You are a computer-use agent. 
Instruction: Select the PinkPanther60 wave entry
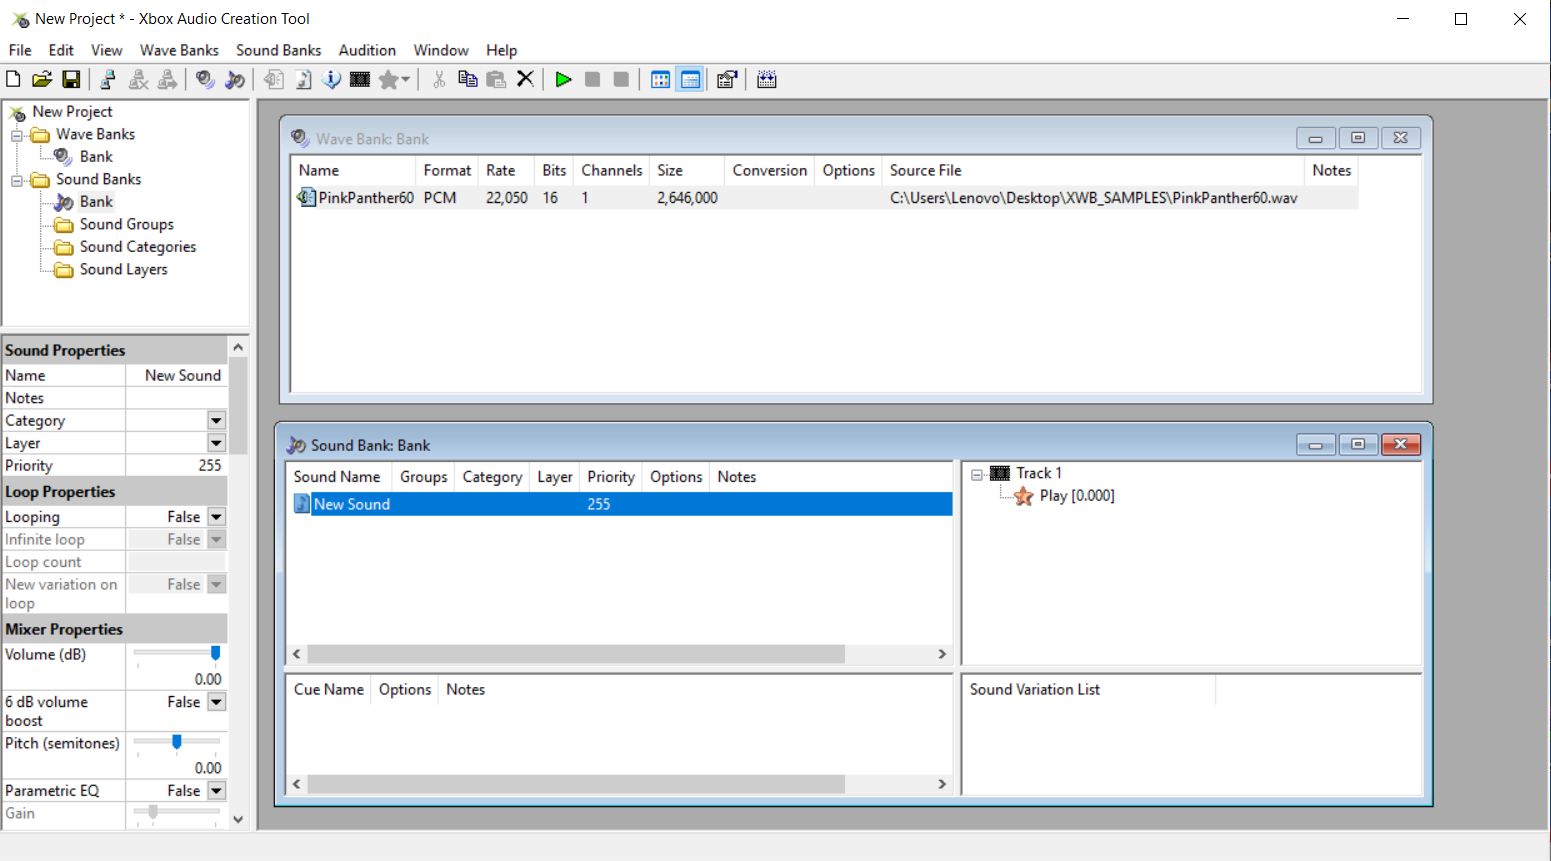point(365,198)
